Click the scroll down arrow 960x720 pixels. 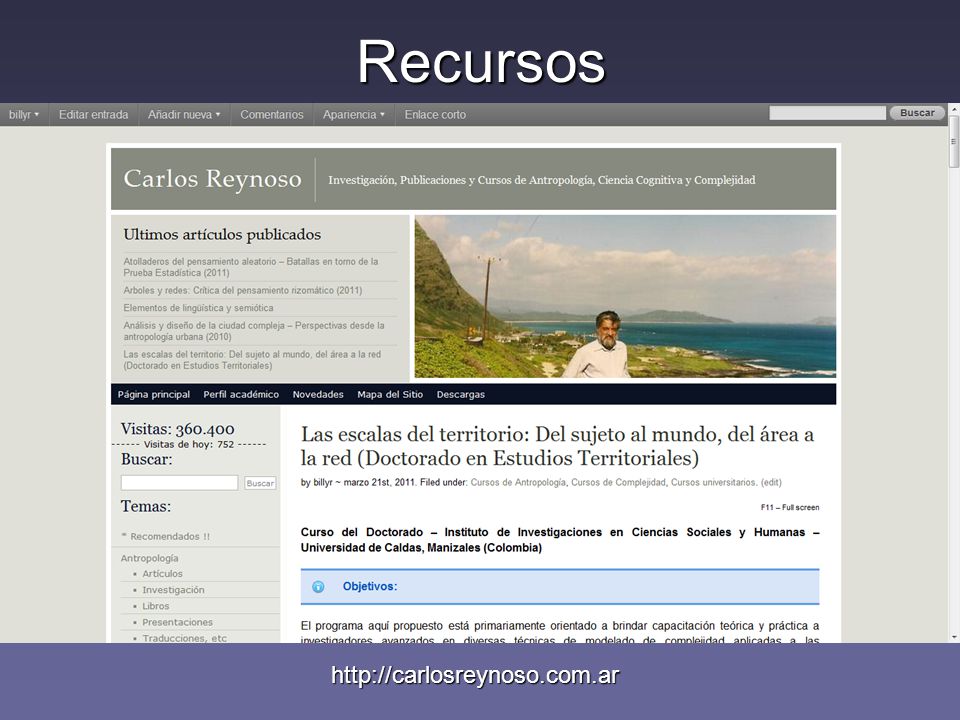(x=953, y=637)
